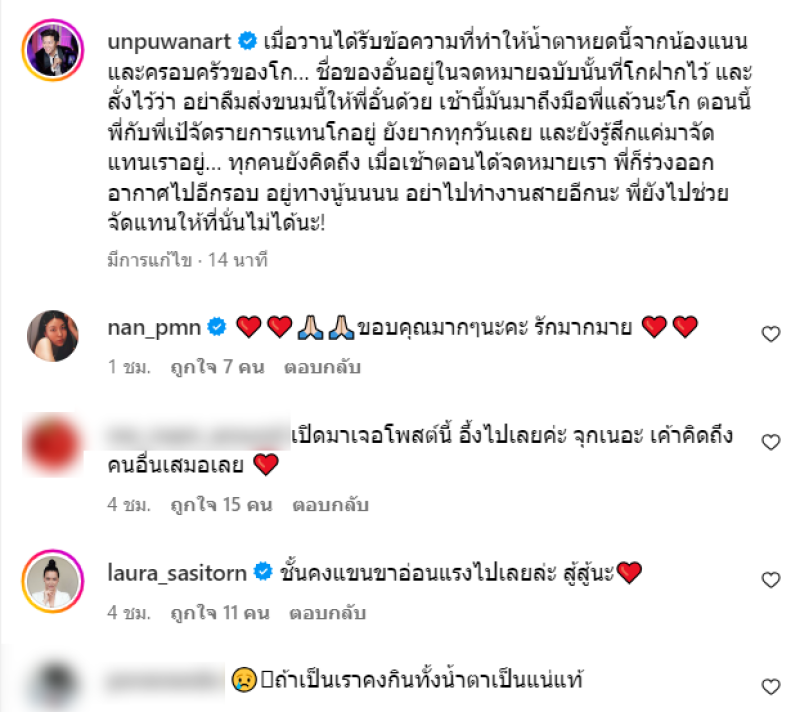
Task: Like the crying emoji comment with heart
Action: [770, 686]
